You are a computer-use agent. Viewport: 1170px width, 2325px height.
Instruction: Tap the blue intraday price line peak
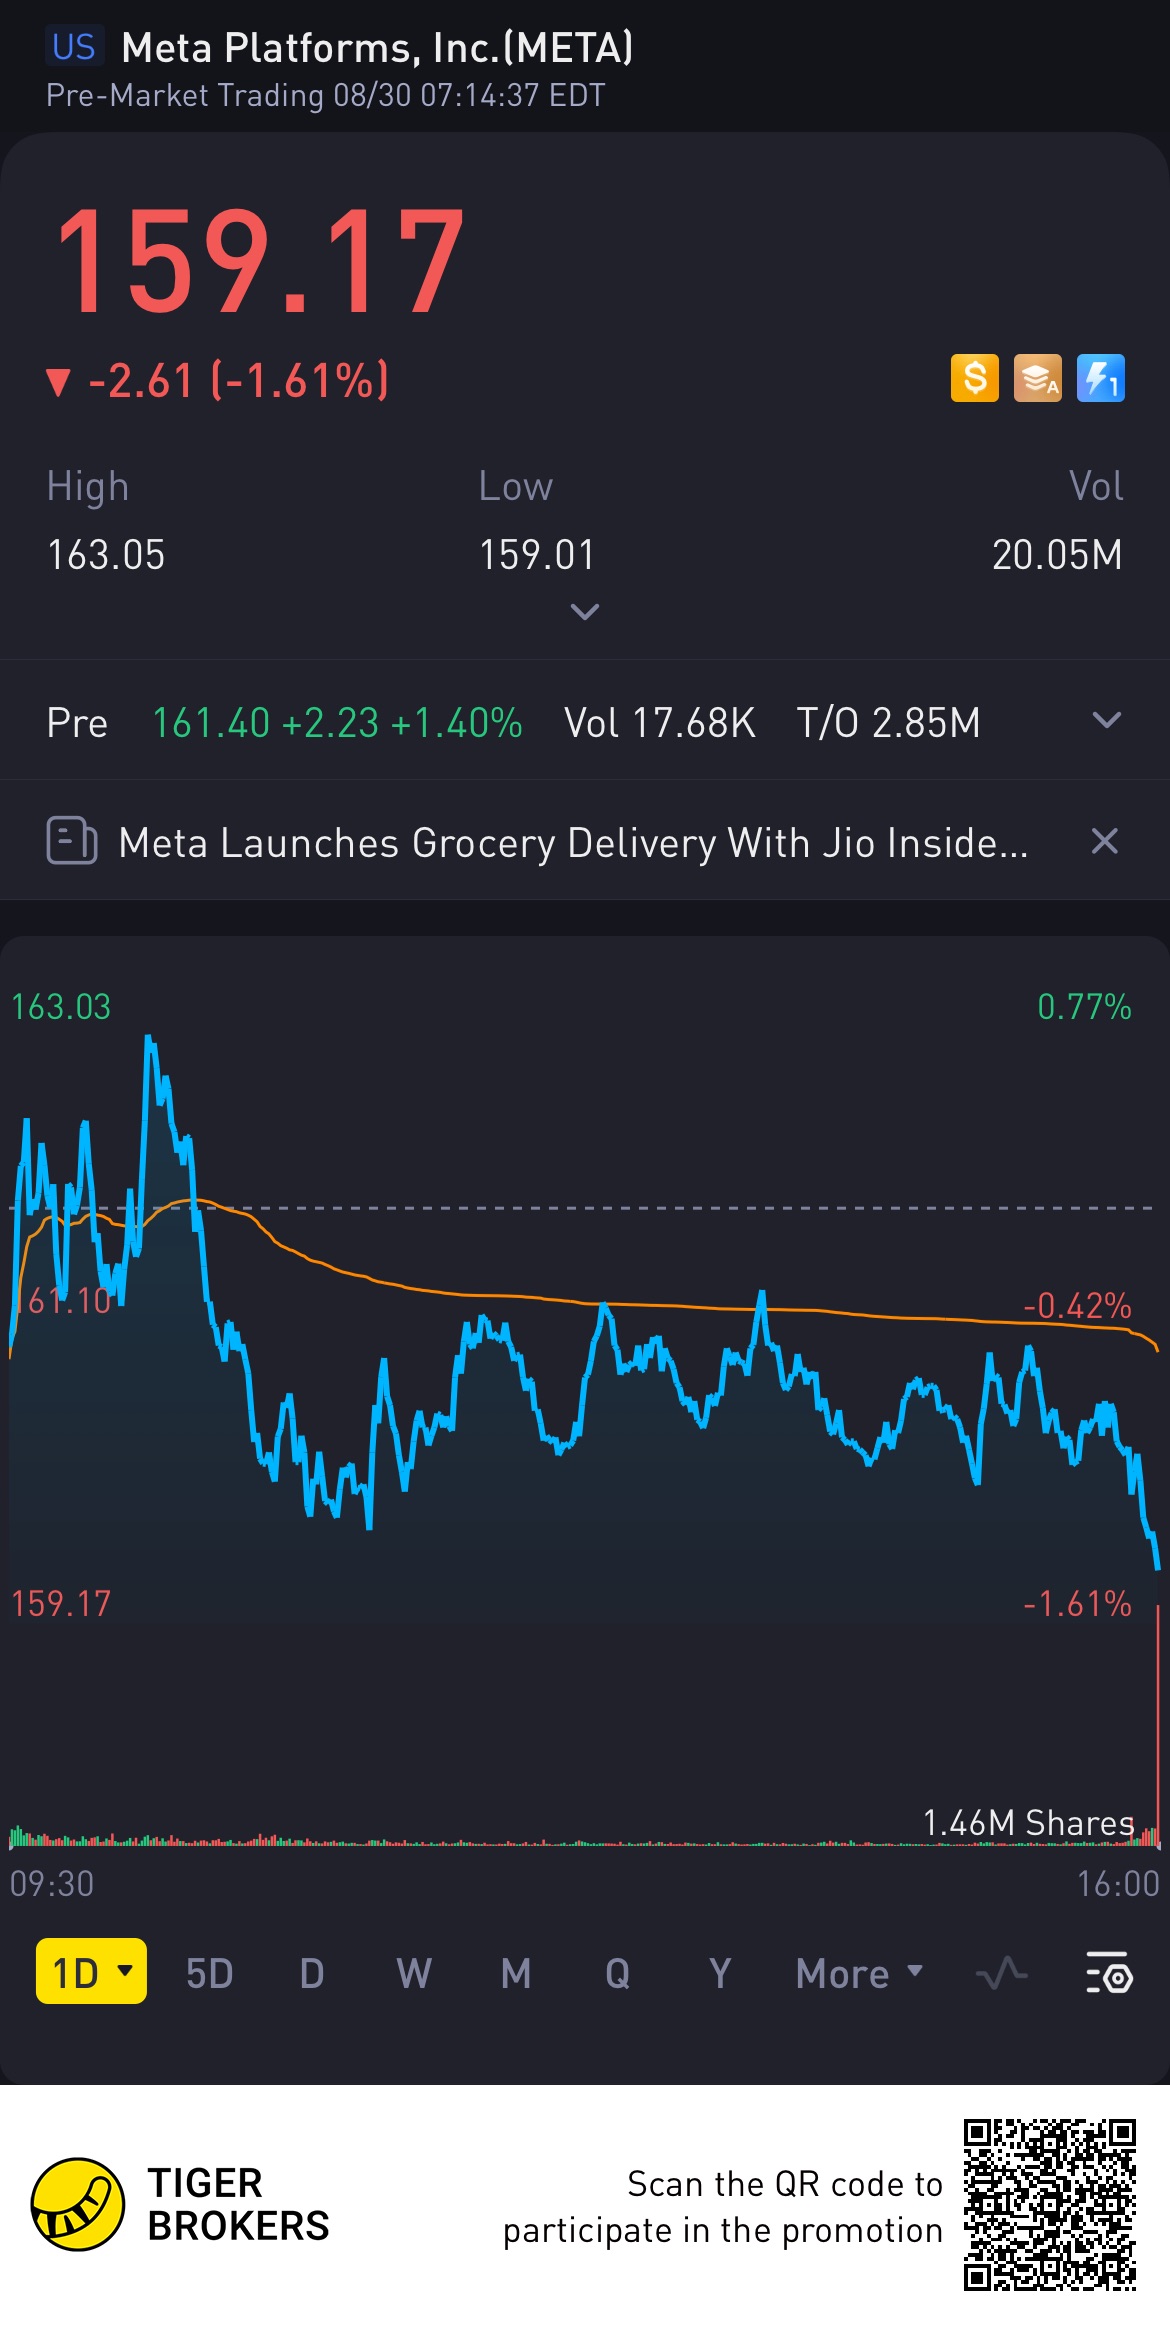pos(150,1040)
